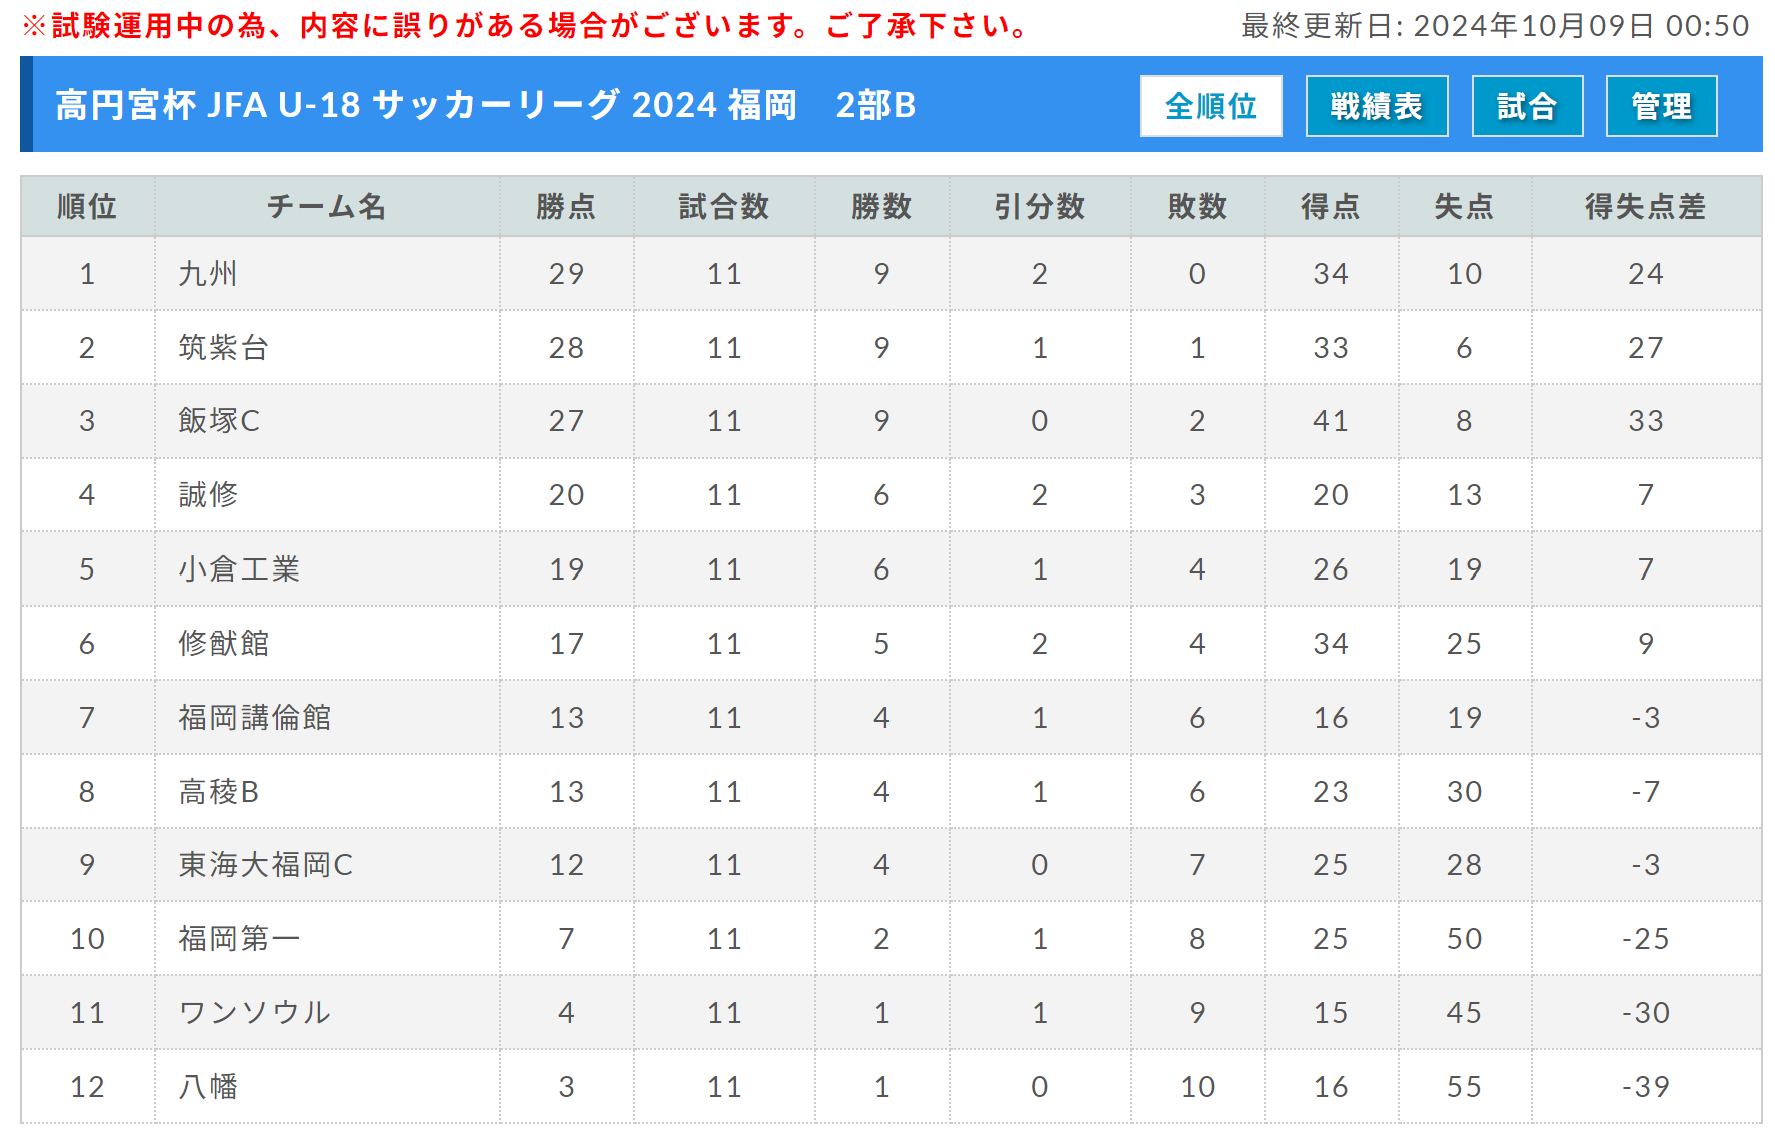Select the 飯塚C team row
The height and width of the screenshot is (1145, 1775).
click(891, 421)
